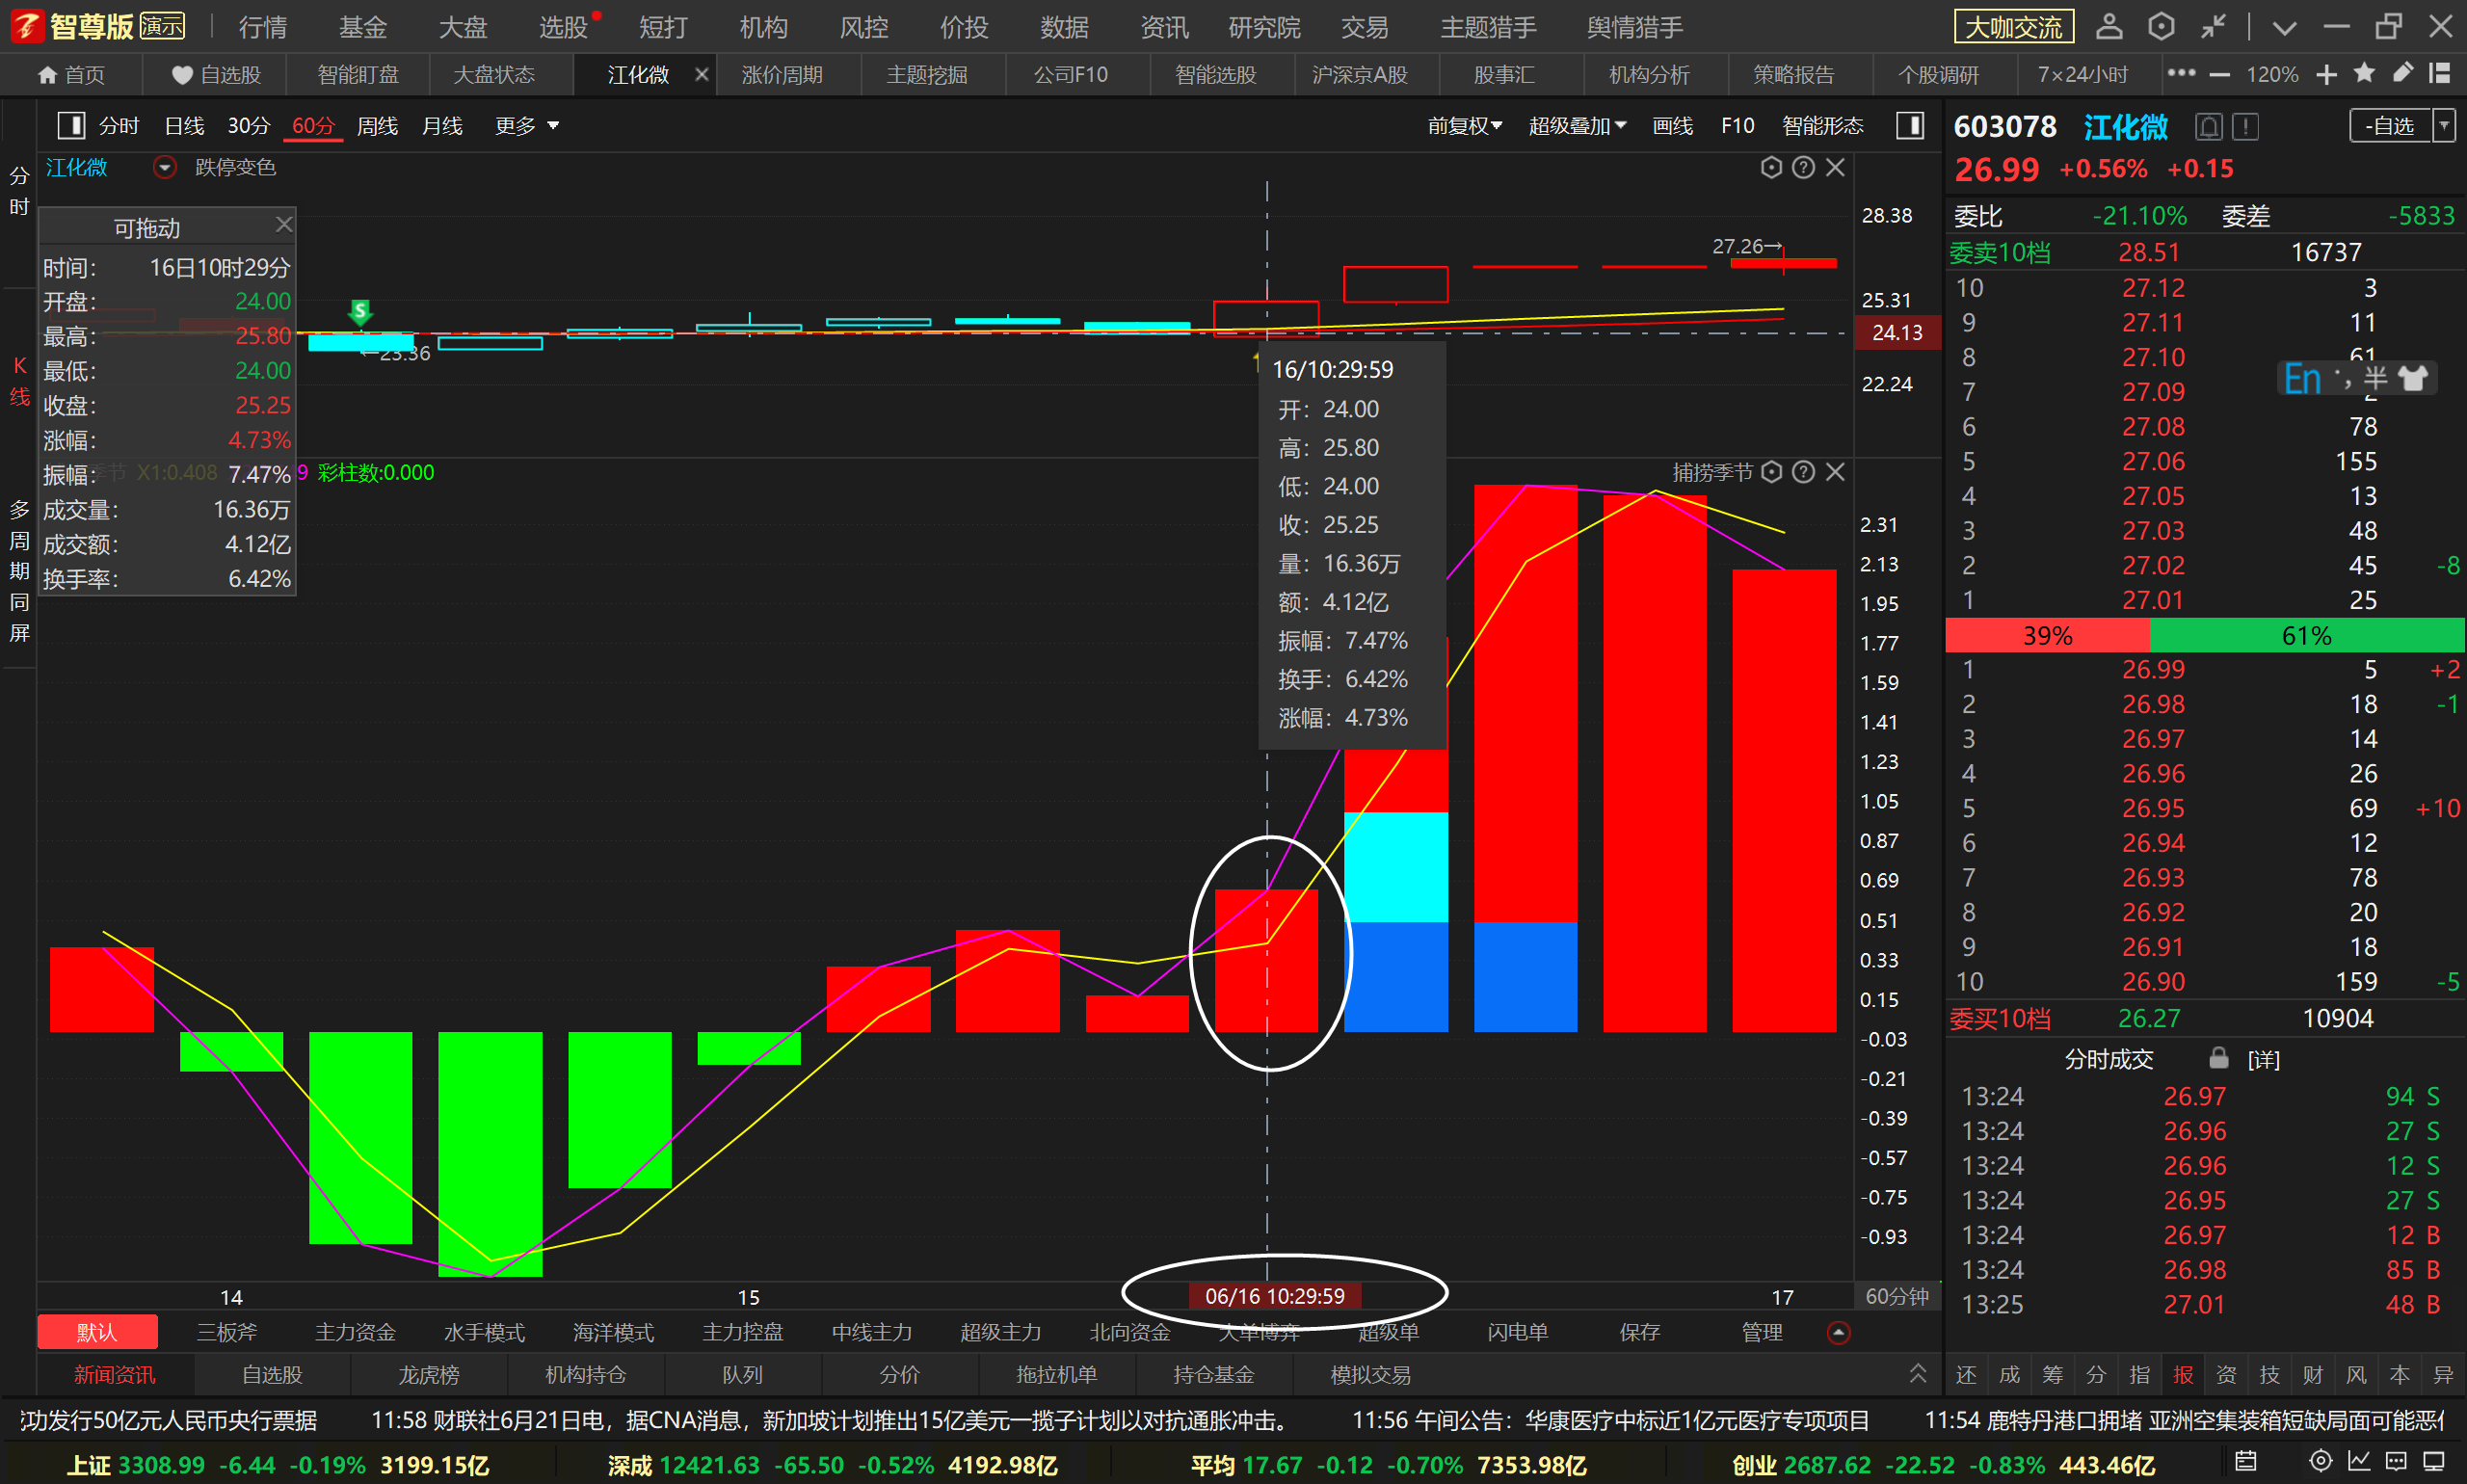The image size is (2467, 1484).
Task: Select the 主力资金 indicator template
Action: click(355, 1332)
